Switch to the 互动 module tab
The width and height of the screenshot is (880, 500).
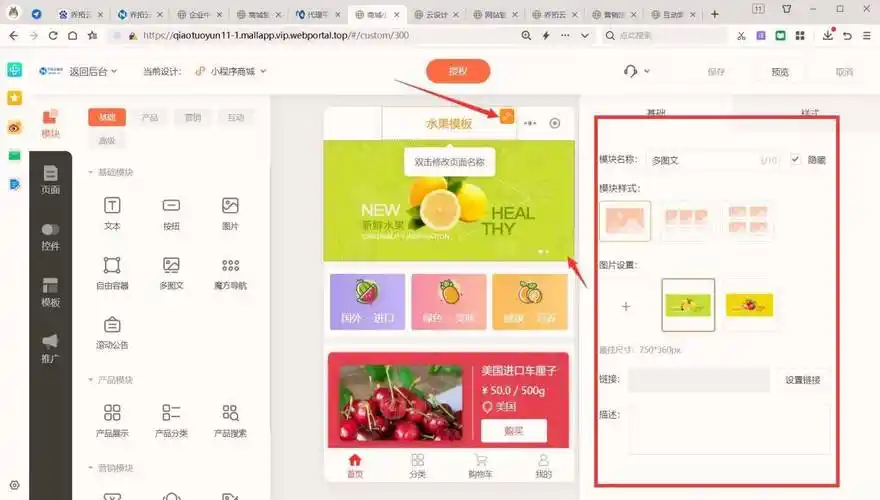click(x=236, y=117)
